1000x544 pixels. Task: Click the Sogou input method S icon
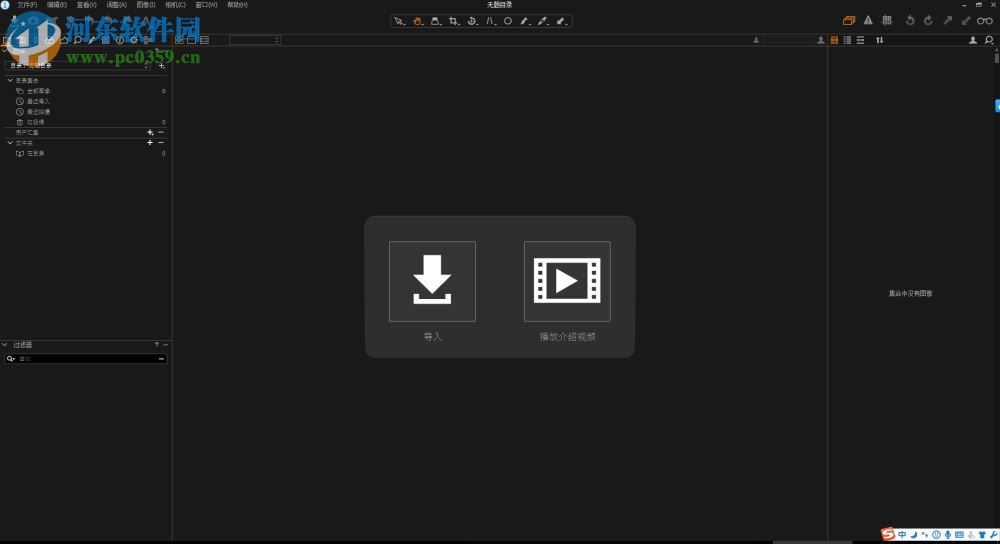coord(888,534)
